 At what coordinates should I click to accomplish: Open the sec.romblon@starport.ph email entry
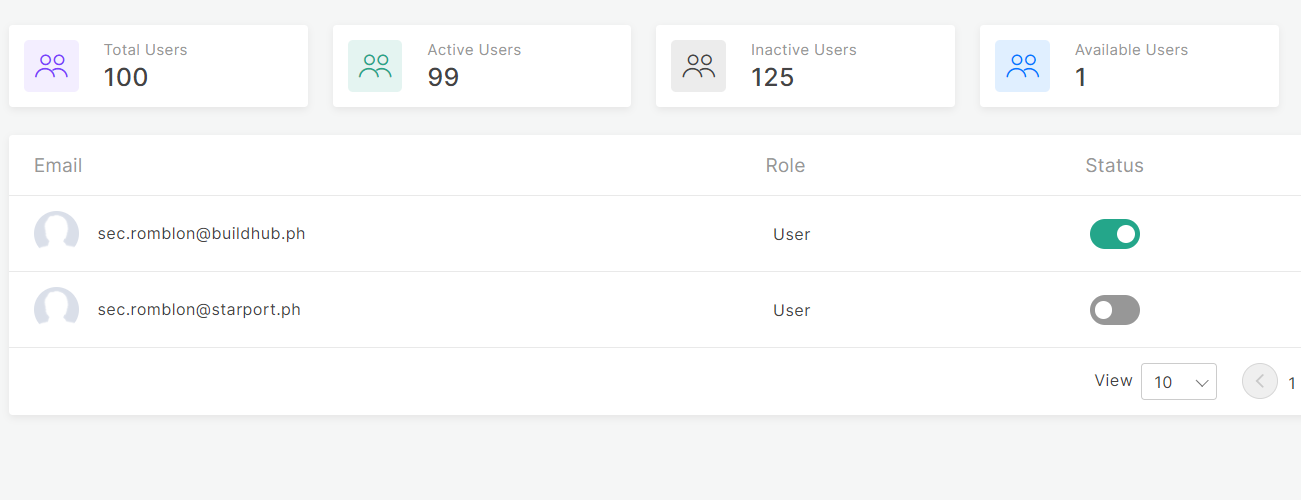click(199, 309)
